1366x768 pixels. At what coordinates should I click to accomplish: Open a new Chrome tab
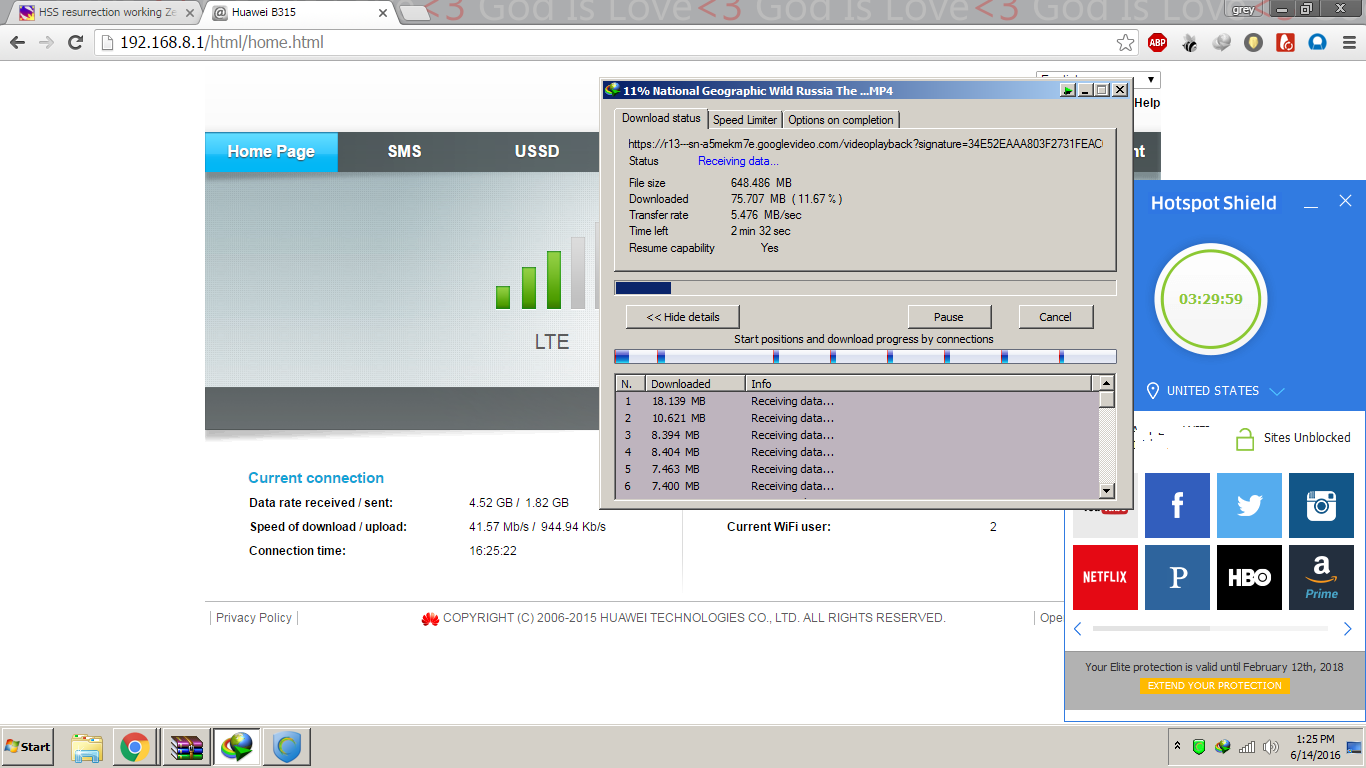tap(414, 13)
